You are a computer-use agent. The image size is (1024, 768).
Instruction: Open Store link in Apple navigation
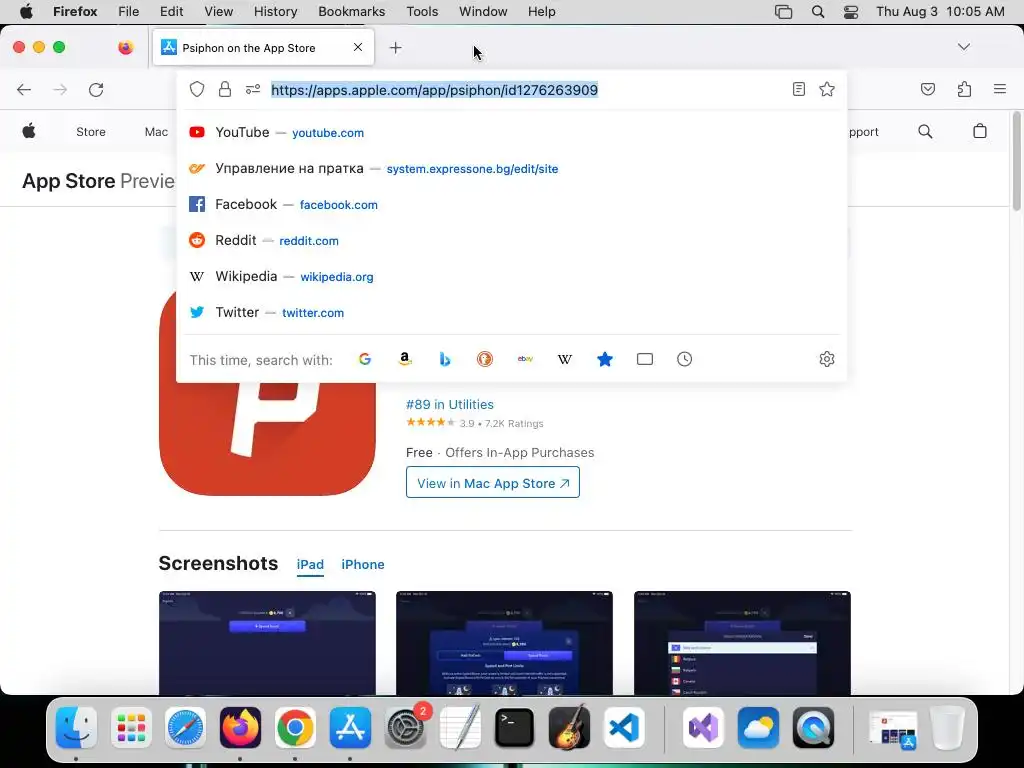point(91,132)
